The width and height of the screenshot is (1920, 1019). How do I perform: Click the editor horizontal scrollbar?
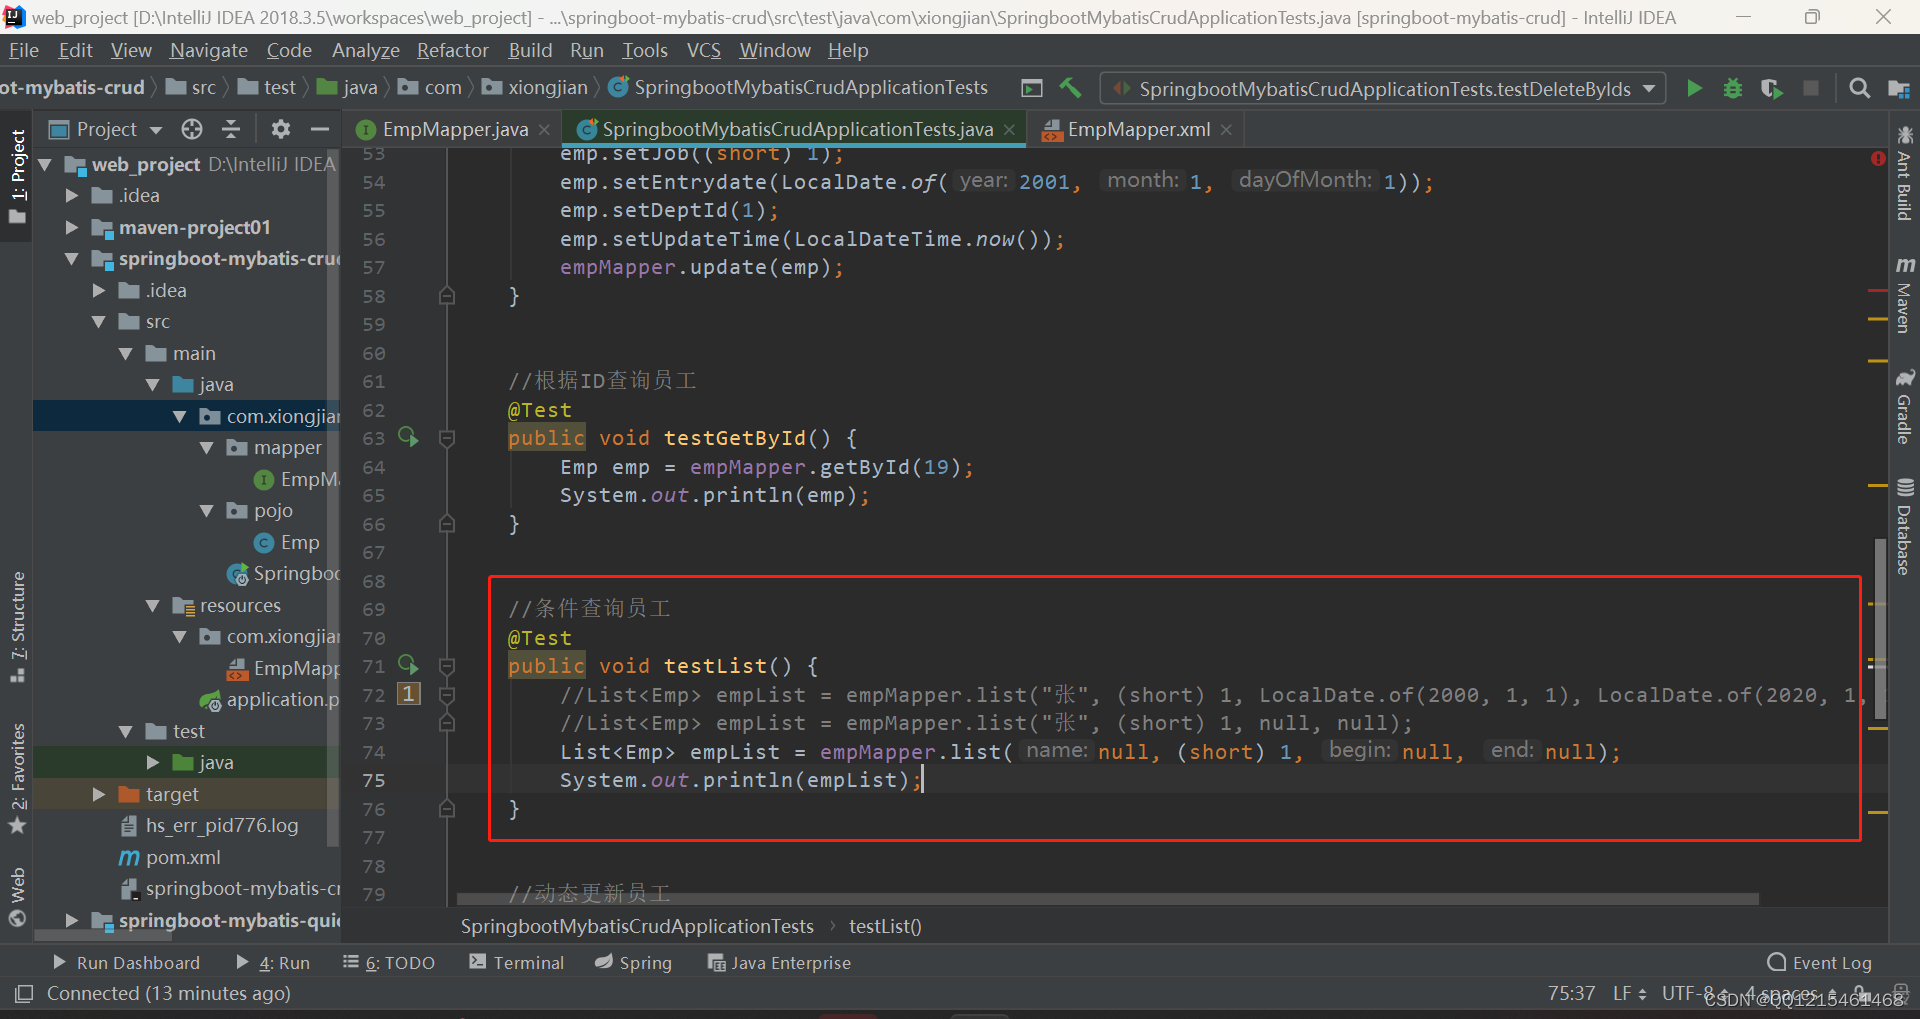(x=1108, y=899)
